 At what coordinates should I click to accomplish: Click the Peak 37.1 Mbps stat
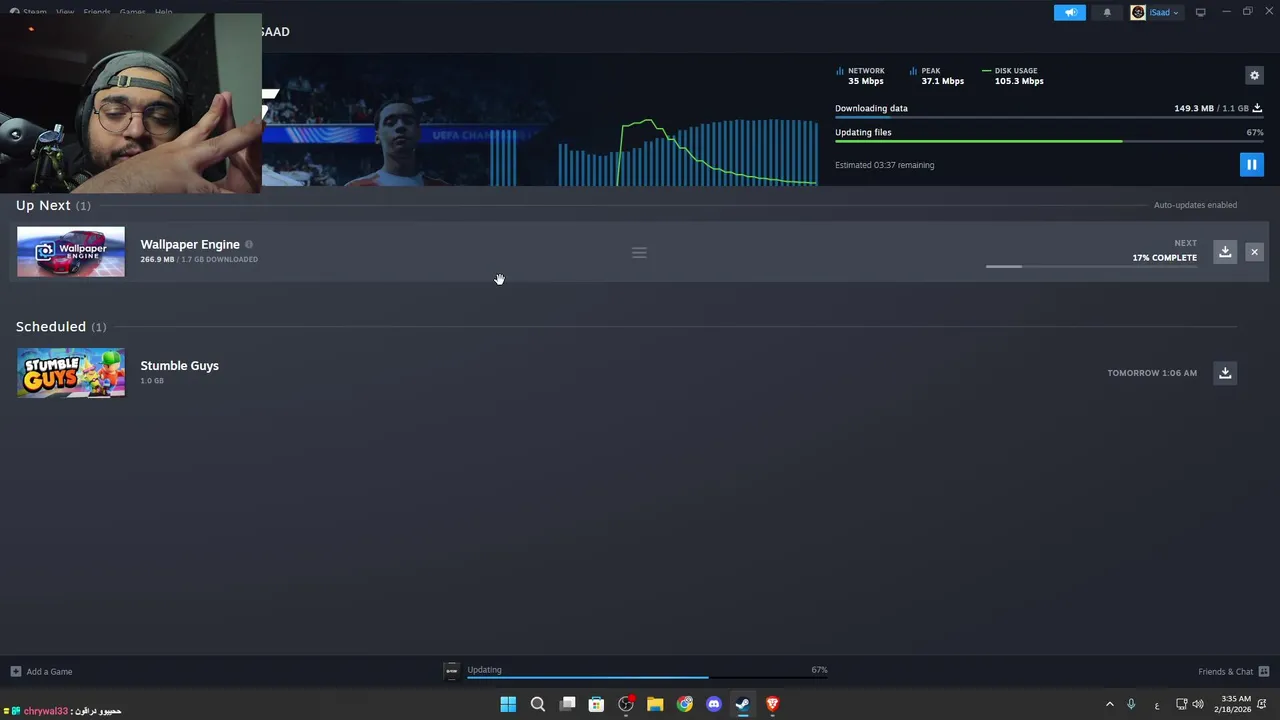[937, 76]
